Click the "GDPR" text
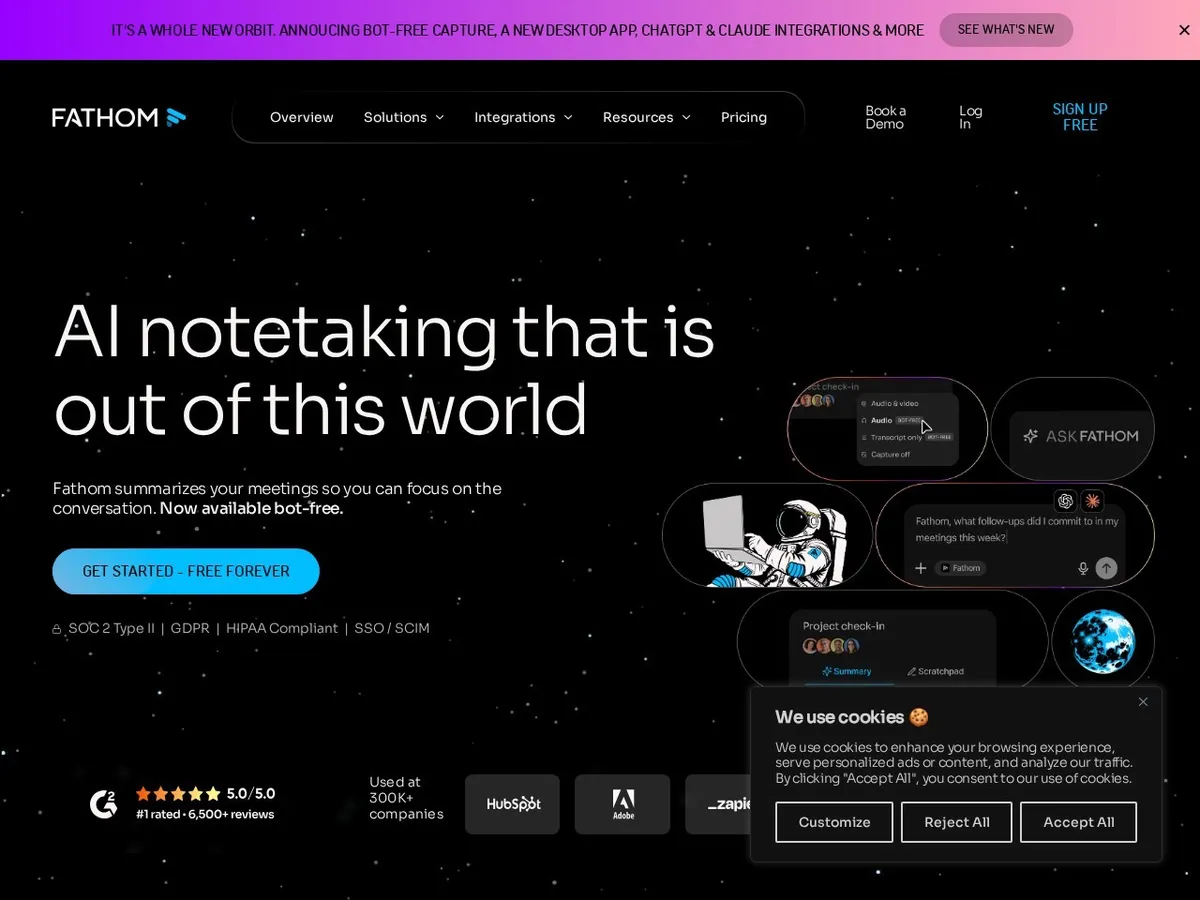This screenshot has height=900, width=1200. 190,628
